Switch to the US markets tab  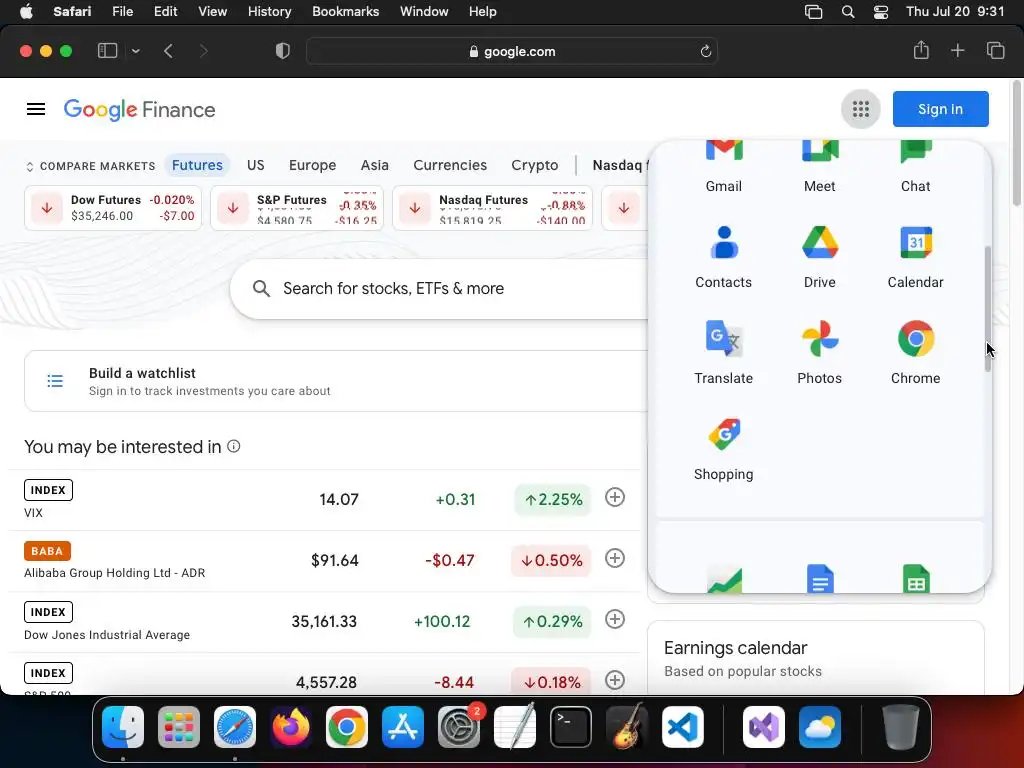256,165
